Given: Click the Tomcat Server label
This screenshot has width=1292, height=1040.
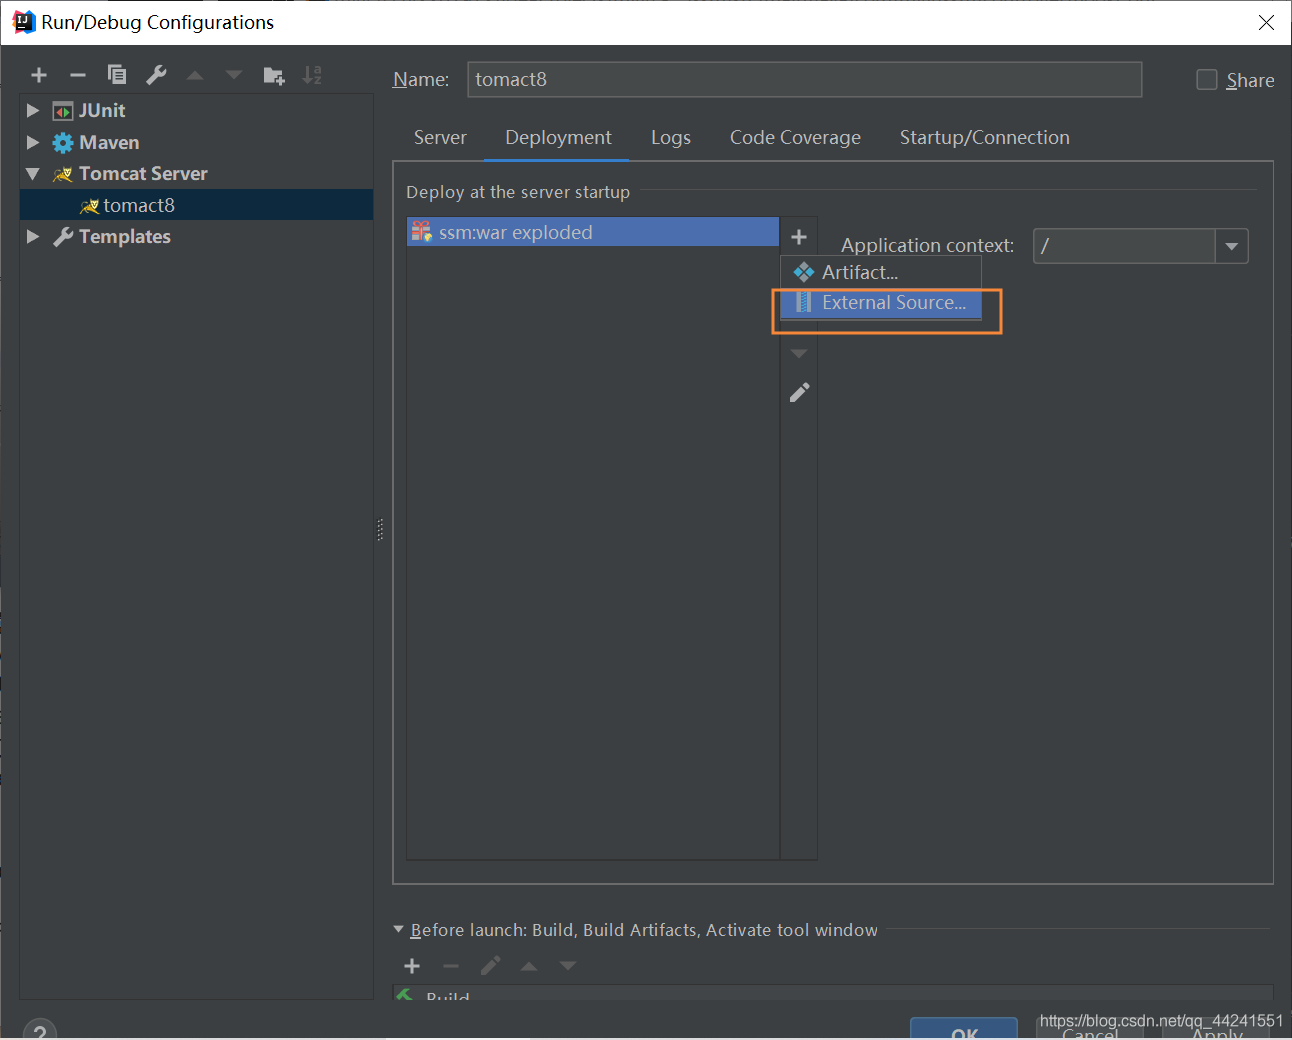Looking at the screenshot, I should (143, 174).
